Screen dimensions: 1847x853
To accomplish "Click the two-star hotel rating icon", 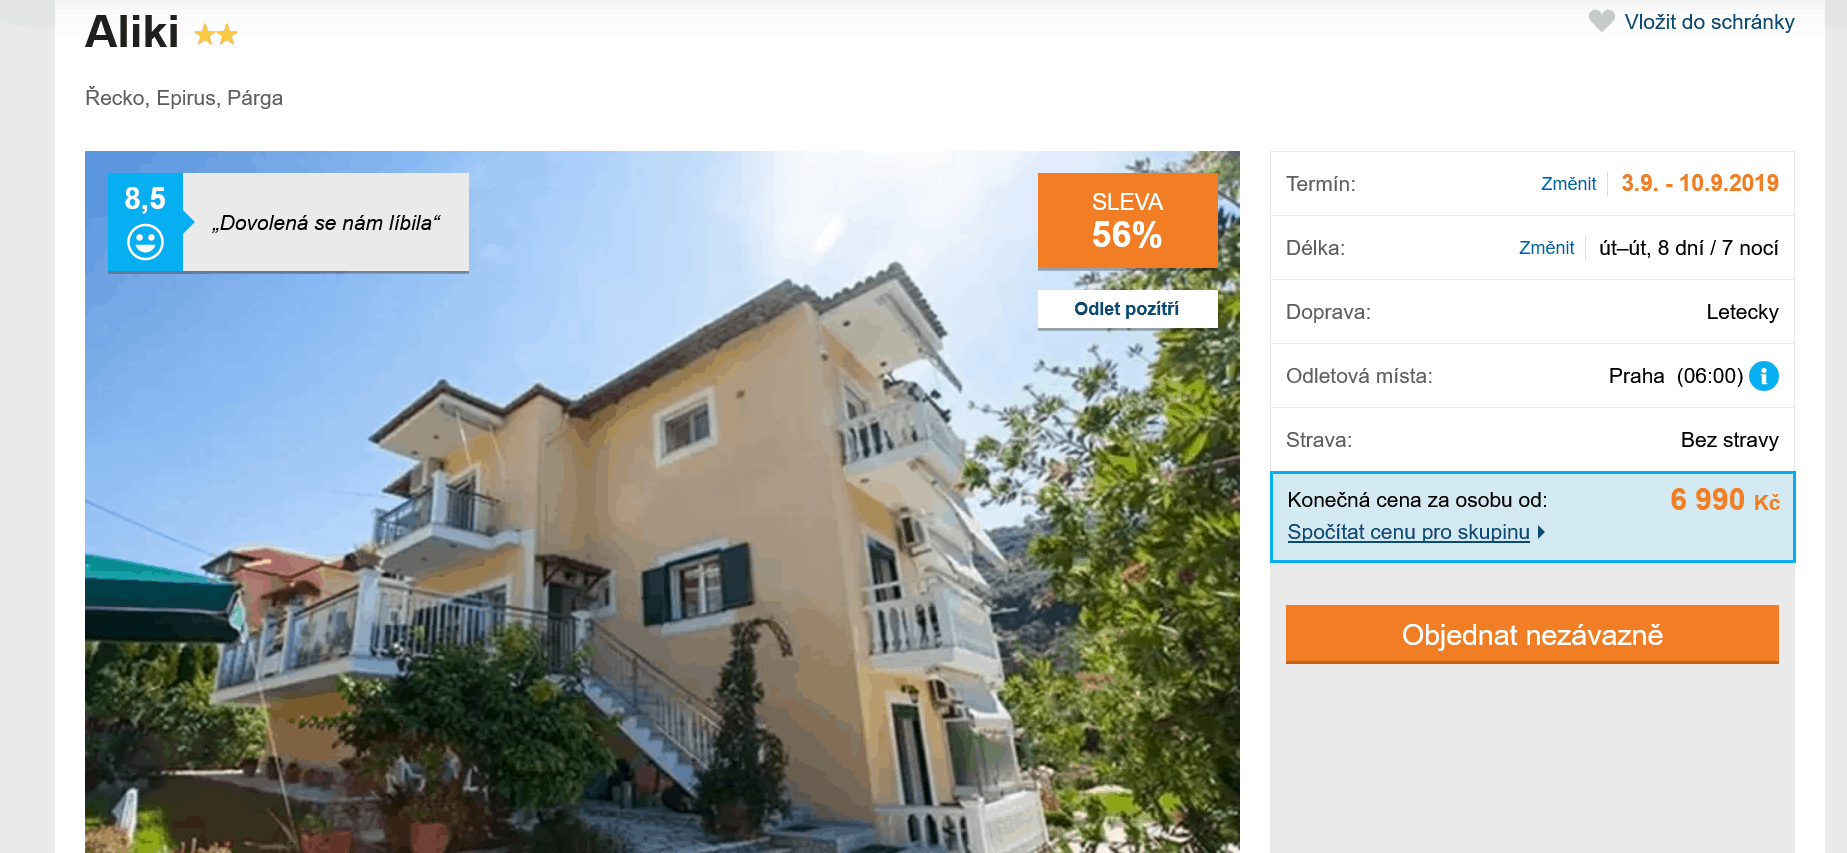I will point(216,35).
